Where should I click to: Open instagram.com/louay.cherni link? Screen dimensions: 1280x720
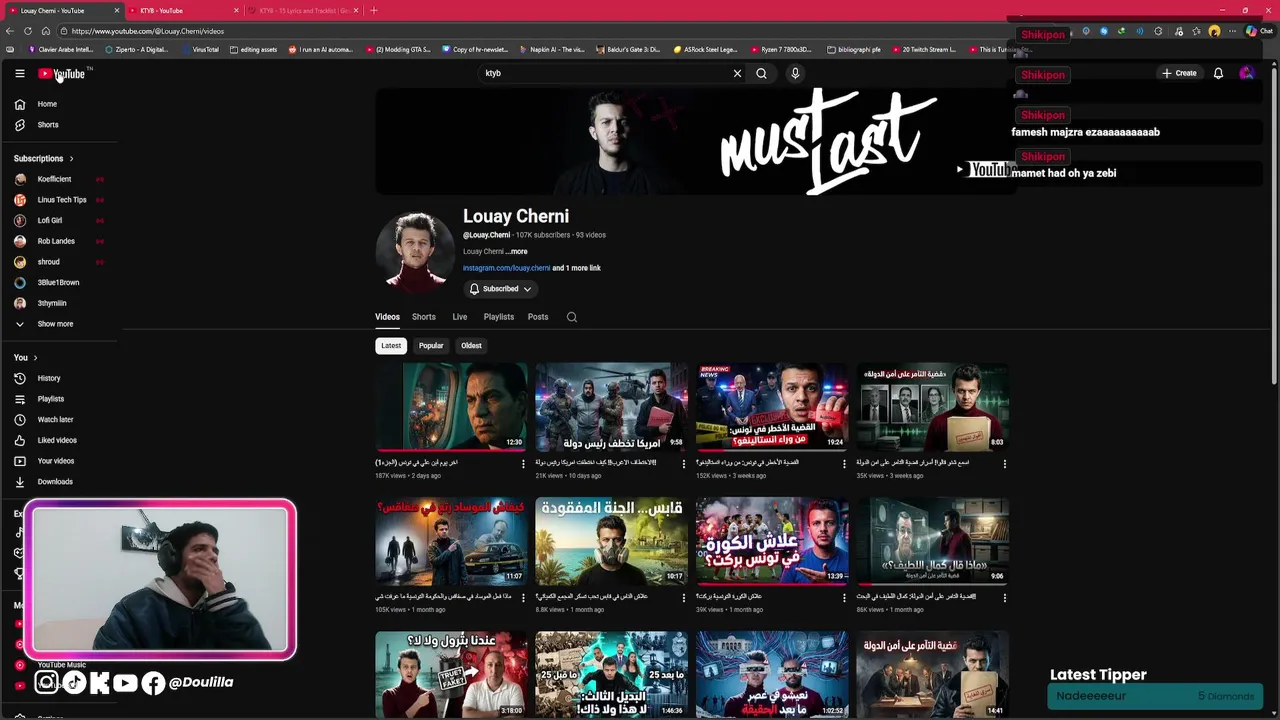tap(506, 268)
